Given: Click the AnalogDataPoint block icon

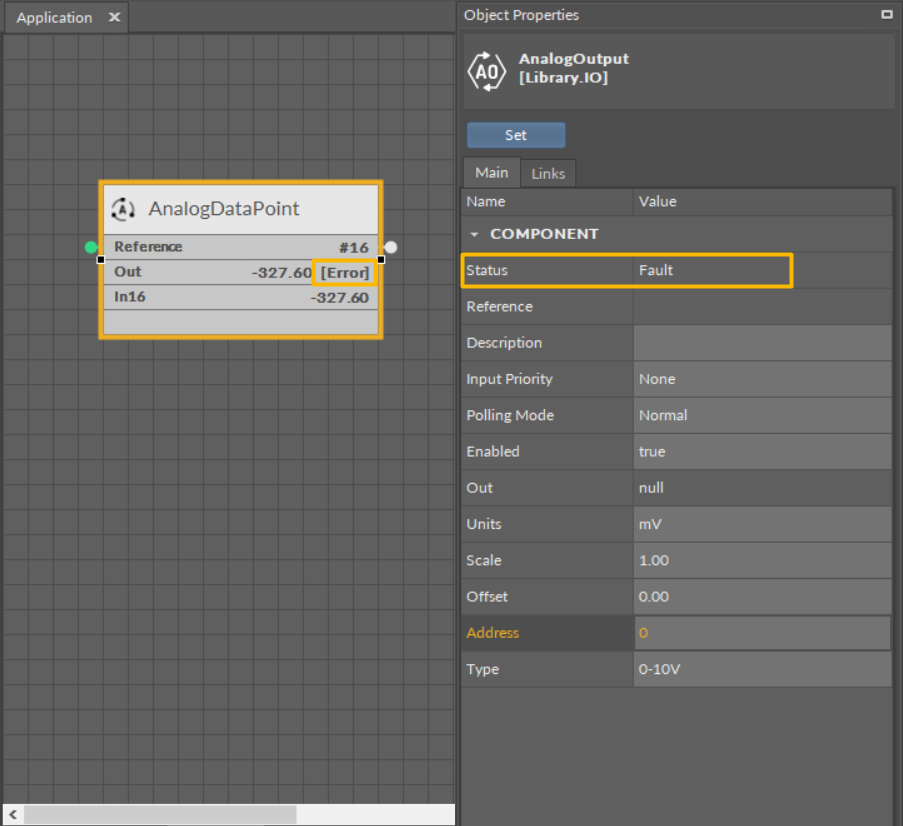Looking at the screenshot, I should pos(123,209).
